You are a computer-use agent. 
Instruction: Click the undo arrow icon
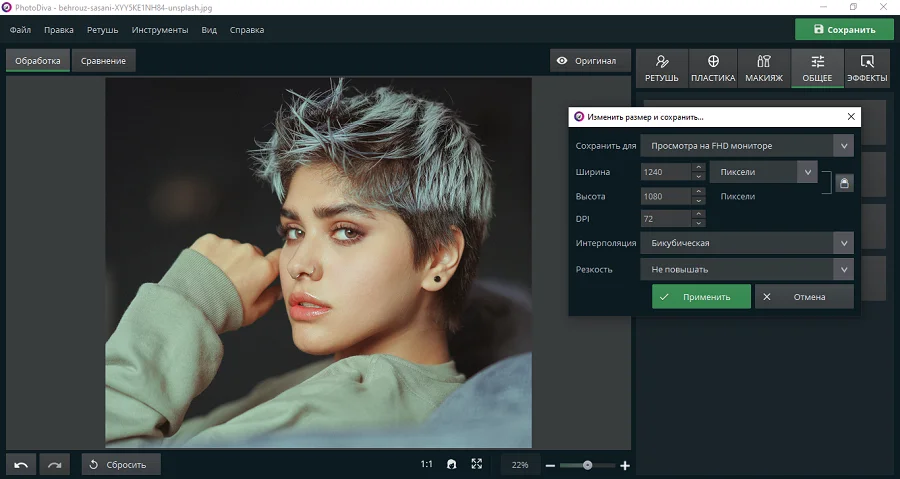(22, 464)
